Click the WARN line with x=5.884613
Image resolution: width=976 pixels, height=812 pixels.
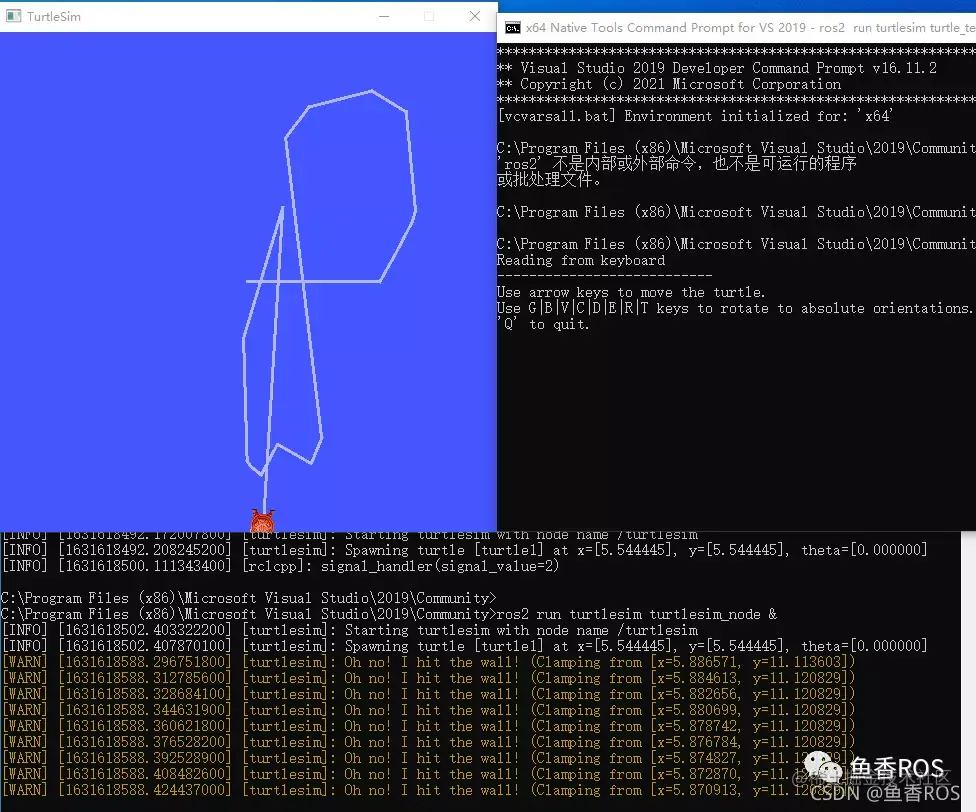pyautogui.click(x=428, y=678)
